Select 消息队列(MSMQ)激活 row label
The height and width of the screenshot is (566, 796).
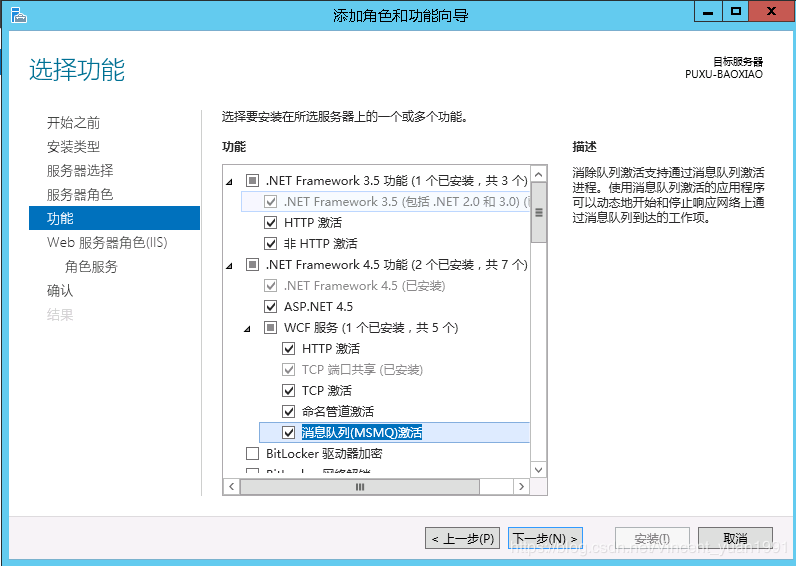[362, 432]
